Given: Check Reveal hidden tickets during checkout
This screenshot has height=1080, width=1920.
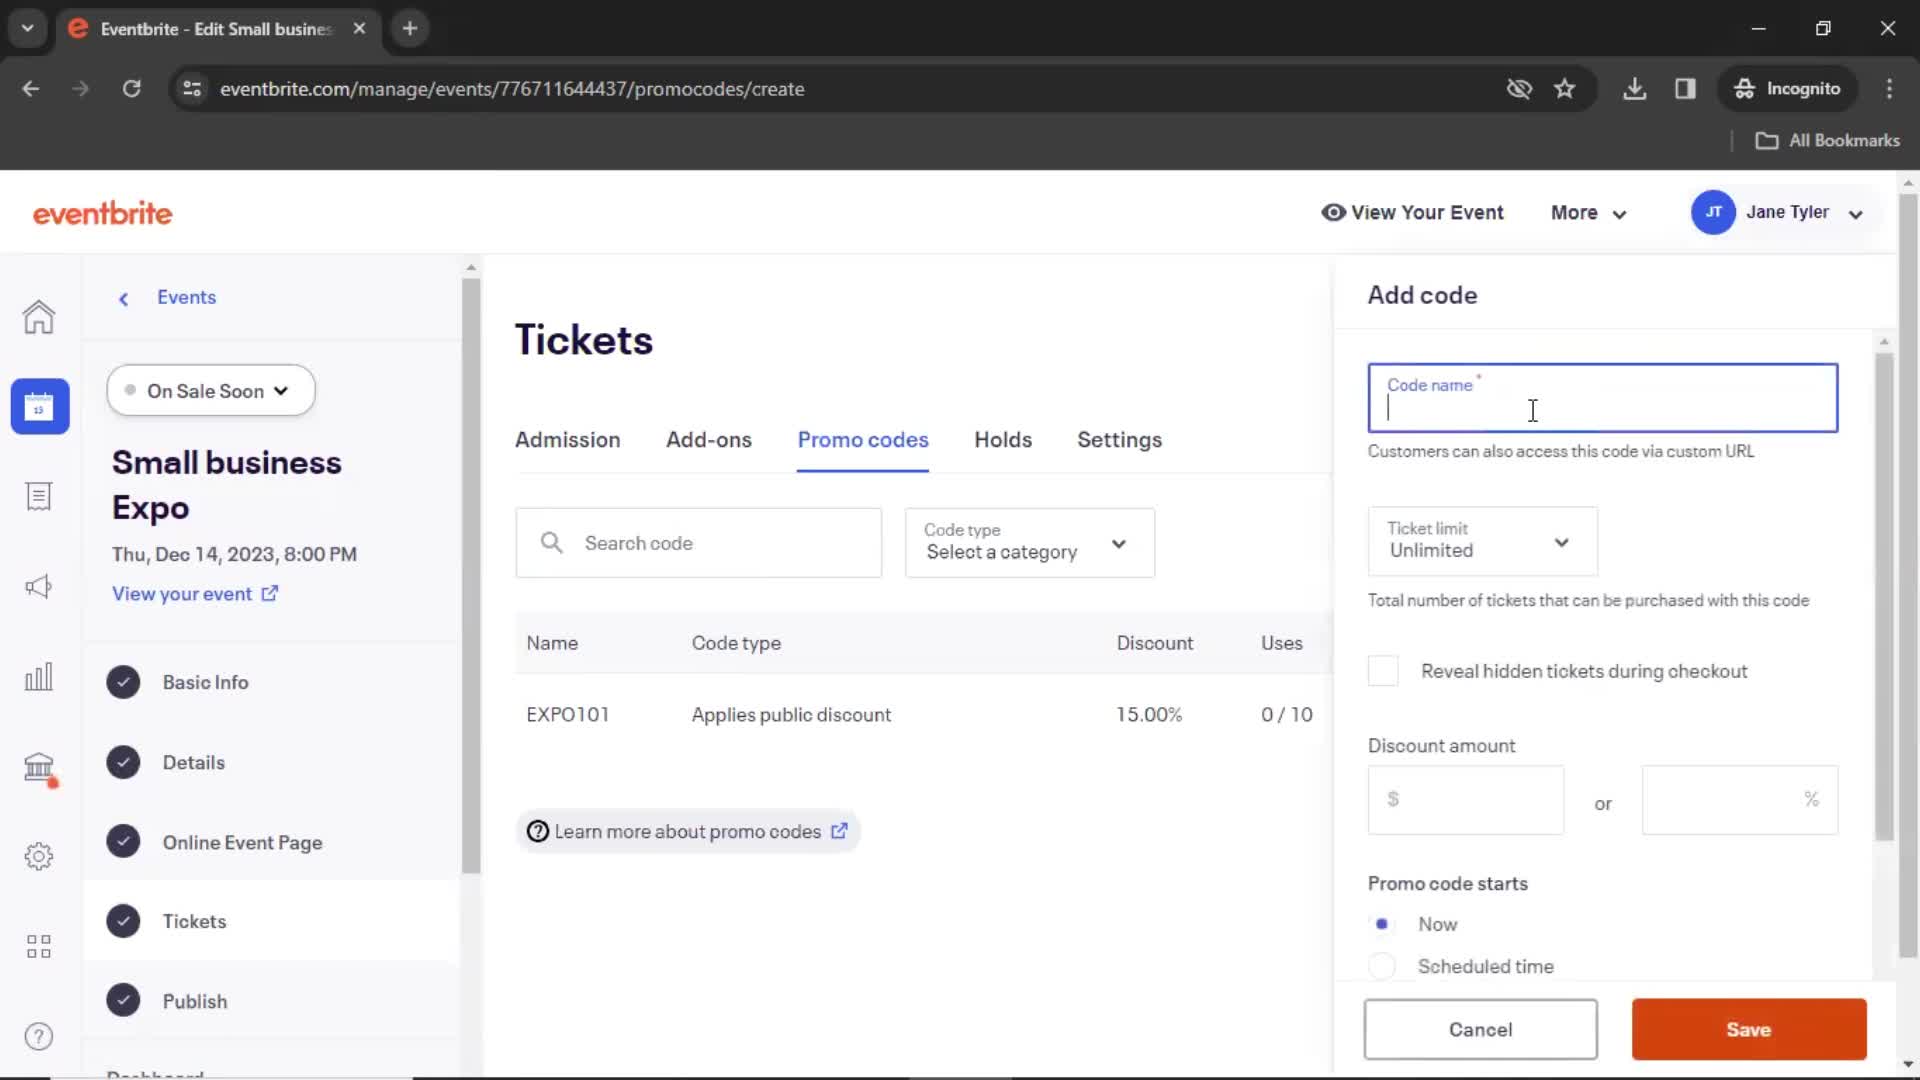Looking at the screenshot, I should point(1383,671).
